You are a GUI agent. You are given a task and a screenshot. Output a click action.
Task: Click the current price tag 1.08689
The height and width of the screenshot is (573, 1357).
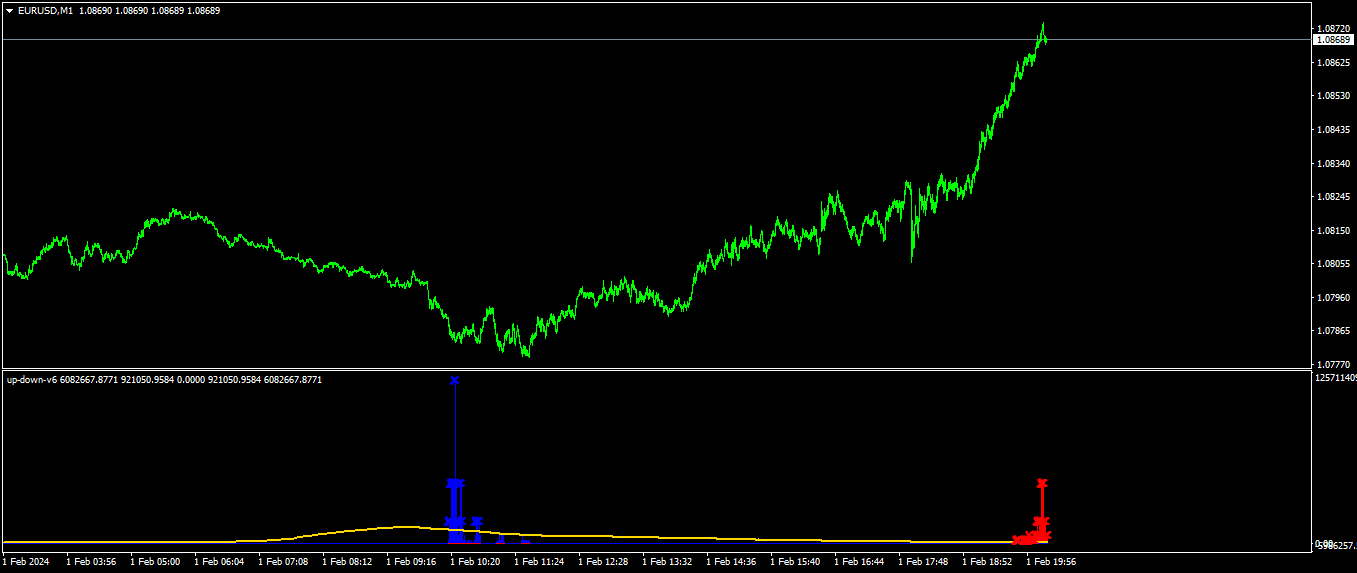(x=1333, y=39)
